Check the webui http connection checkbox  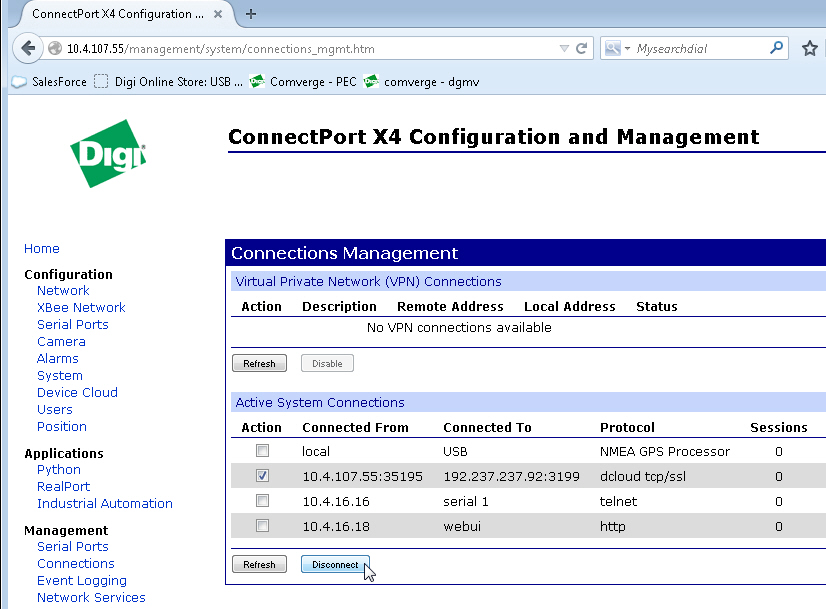262,526
